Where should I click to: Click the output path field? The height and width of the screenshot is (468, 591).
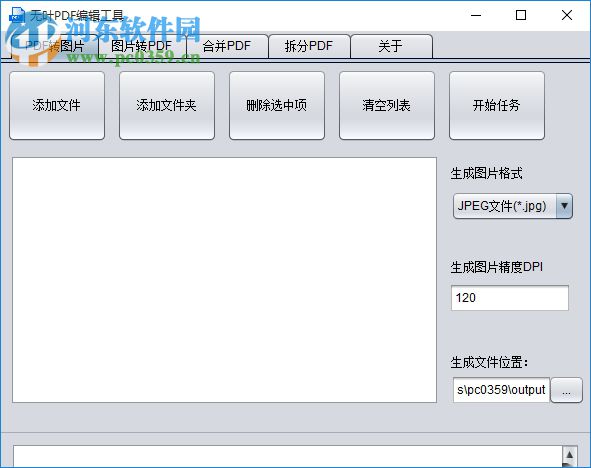tap(501, 390)
